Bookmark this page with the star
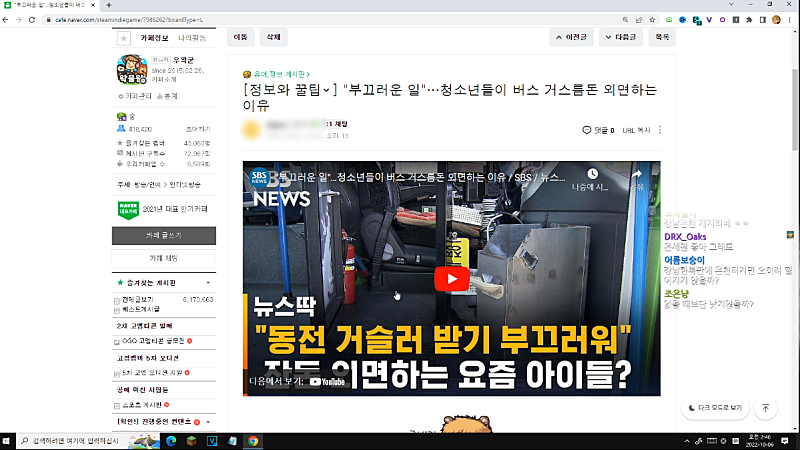Viewport: 800px width, 450px height. pyautogui.click(x=652, y=20)
